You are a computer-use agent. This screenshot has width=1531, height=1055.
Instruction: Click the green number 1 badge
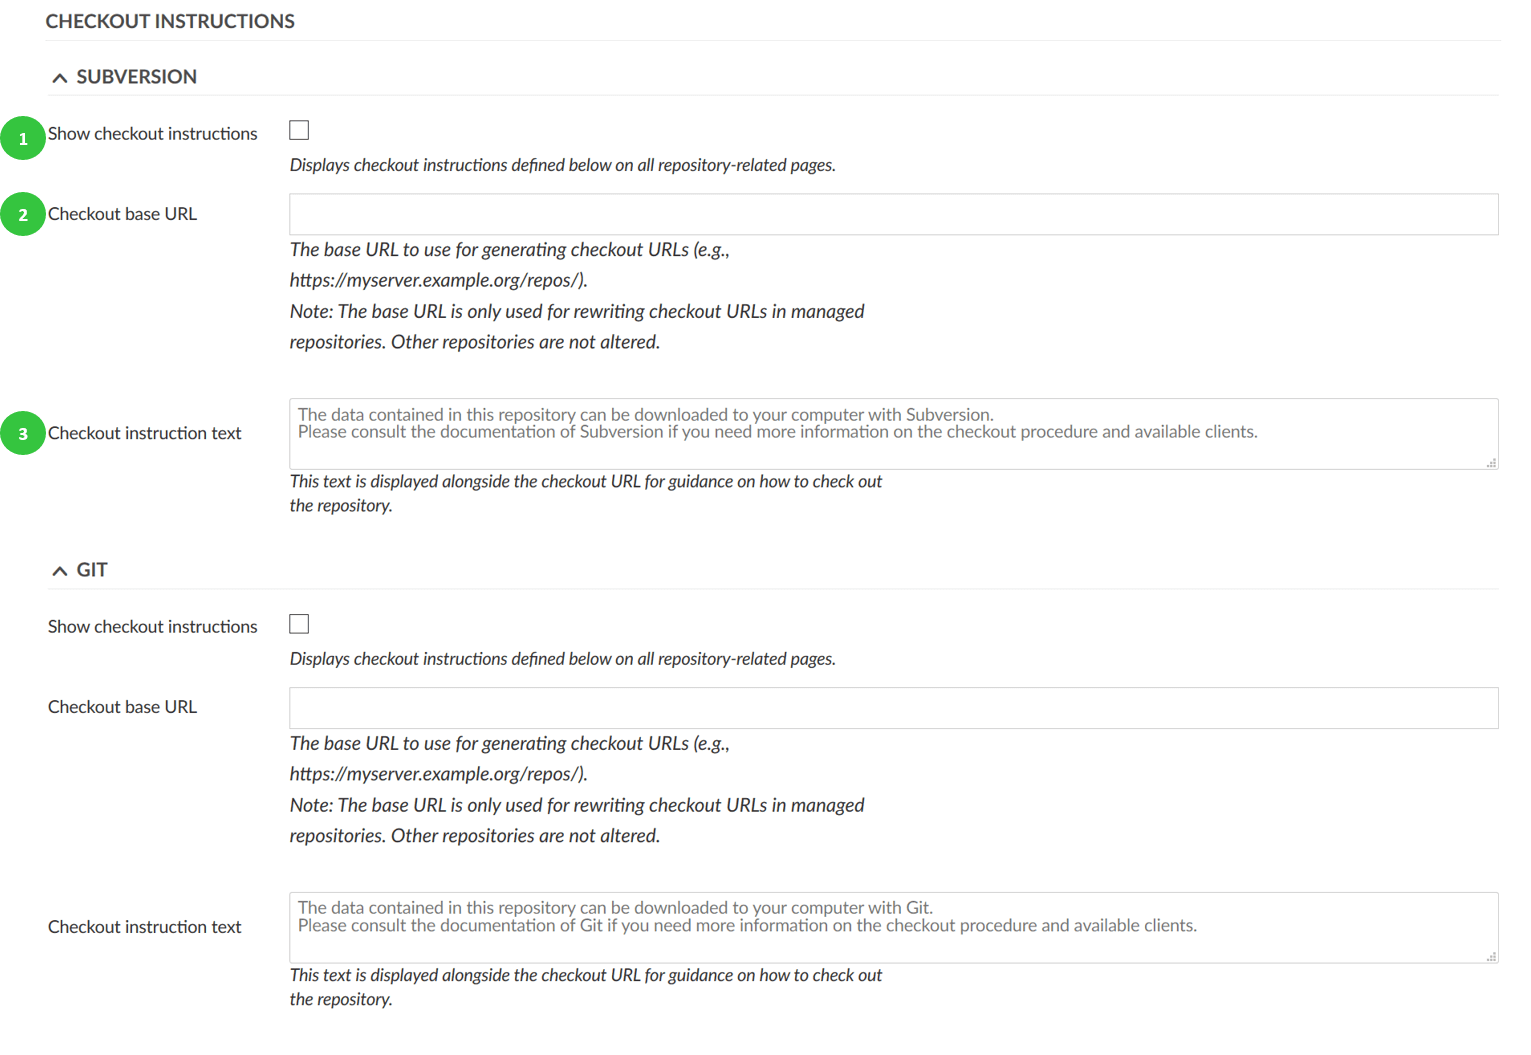[x=23, y=138]
